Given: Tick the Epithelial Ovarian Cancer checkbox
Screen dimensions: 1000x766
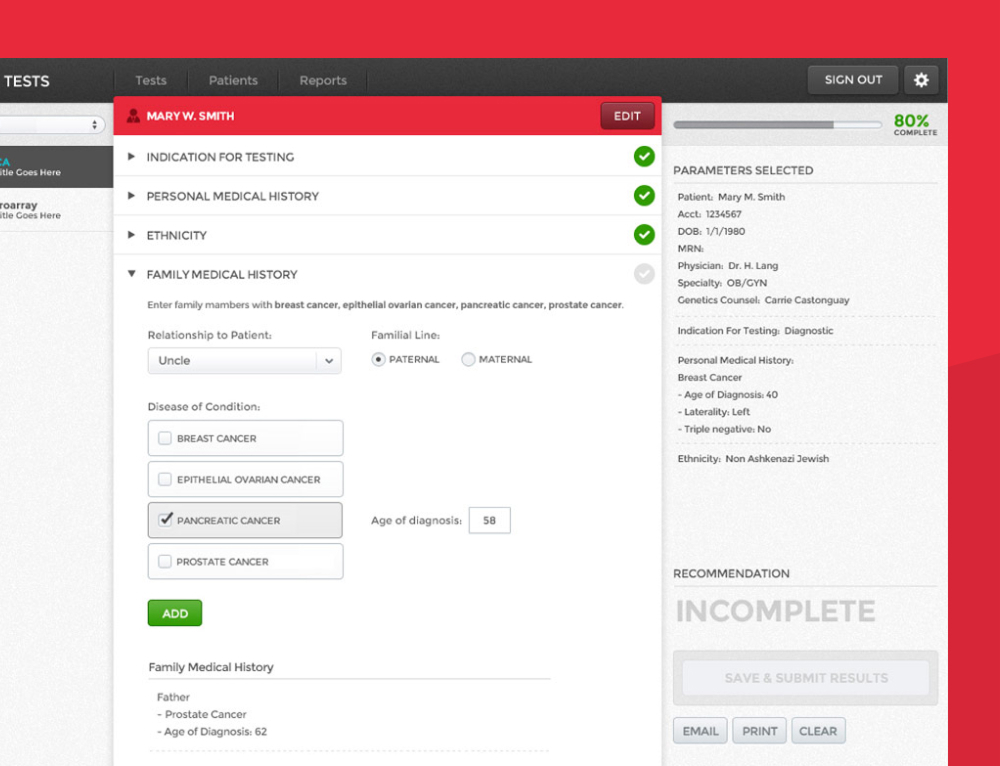Looking at the screenshot, I should point(165,479).
